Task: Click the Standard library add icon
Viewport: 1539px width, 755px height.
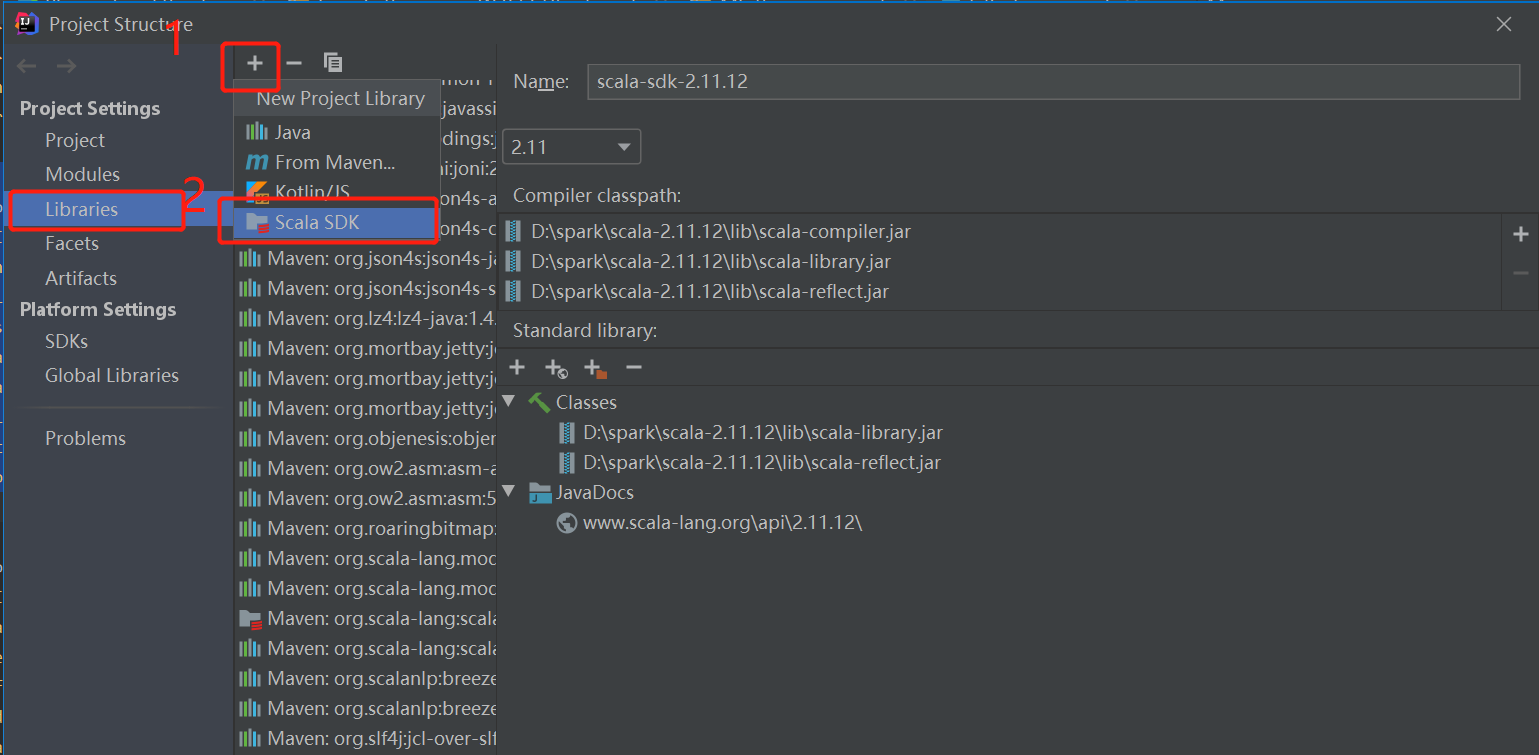Action: click(x=517, y=367)
